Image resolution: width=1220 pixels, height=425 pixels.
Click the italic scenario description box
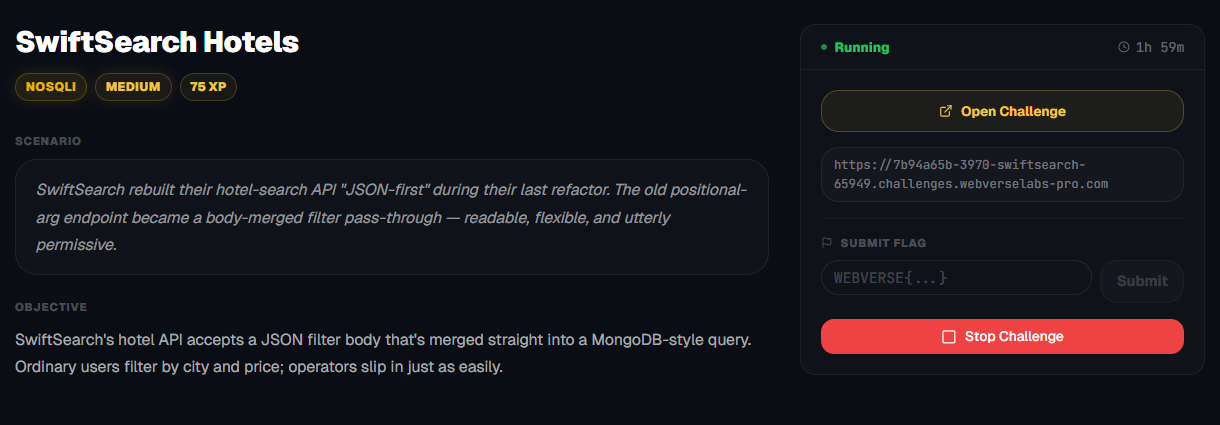[x=391, y=217]
